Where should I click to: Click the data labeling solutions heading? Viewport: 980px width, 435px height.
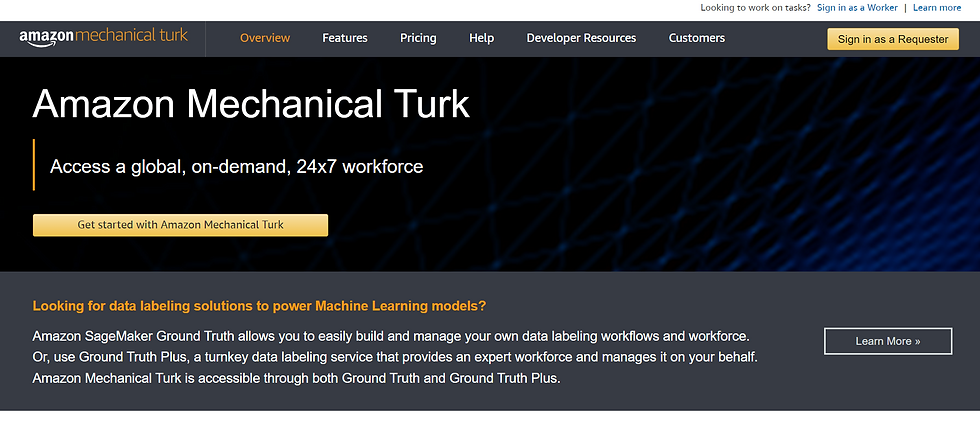point(259,306)
